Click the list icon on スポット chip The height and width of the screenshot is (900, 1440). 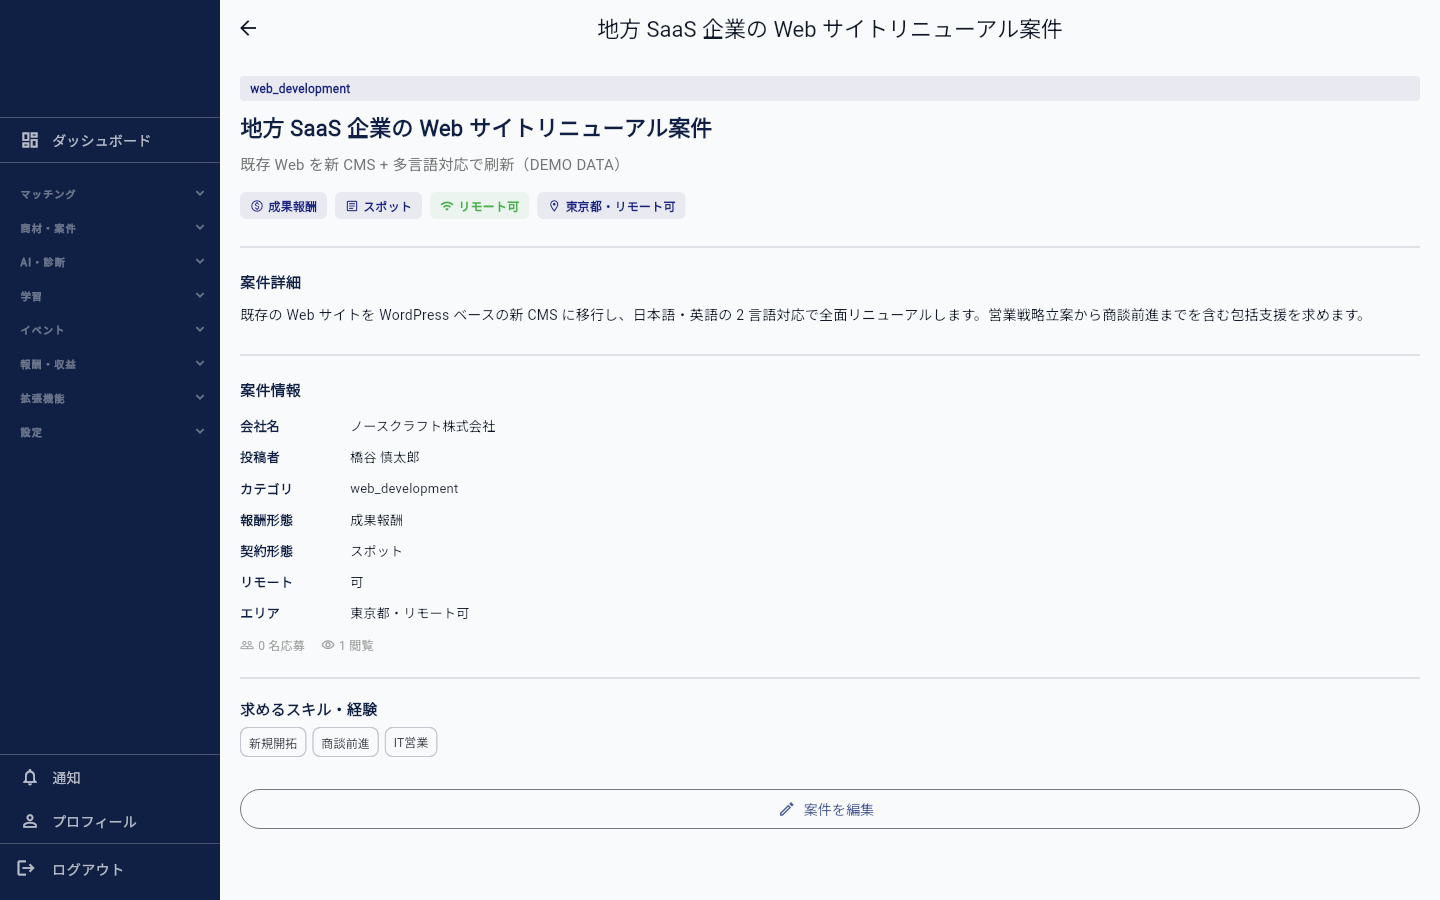point(352,206)
